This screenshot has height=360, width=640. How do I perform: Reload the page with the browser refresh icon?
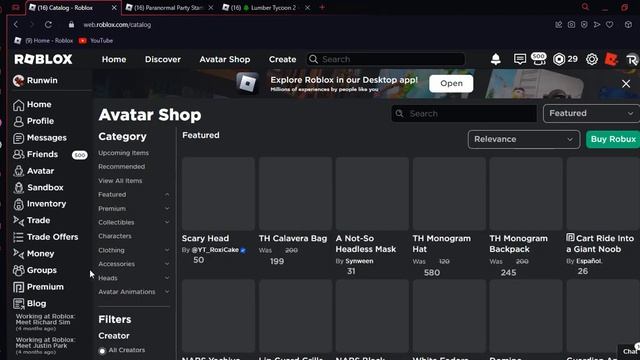pyautogui.click(x=48, y=24)
